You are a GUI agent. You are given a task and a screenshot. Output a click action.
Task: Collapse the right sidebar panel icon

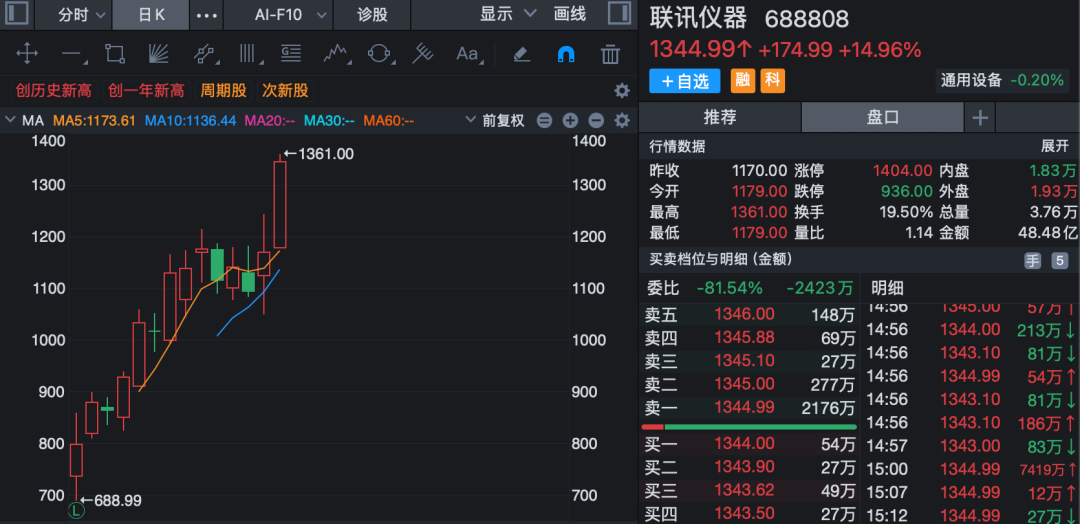(x=619, y=14)
